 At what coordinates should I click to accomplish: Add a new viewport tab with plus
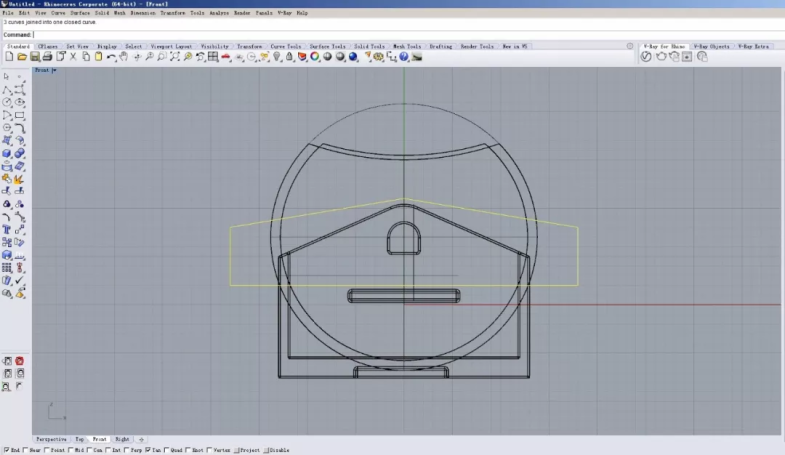click(141, 439)
